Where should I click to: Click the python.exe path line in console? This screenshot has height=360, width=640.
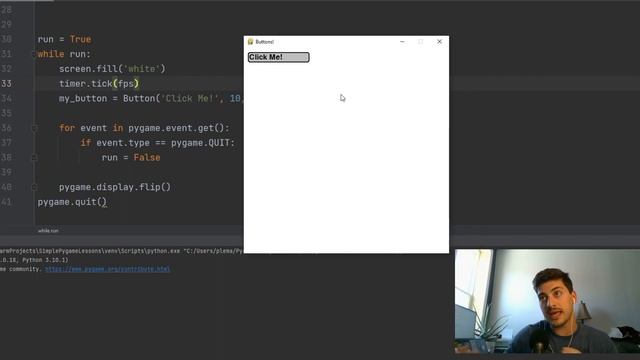[122, 251]
